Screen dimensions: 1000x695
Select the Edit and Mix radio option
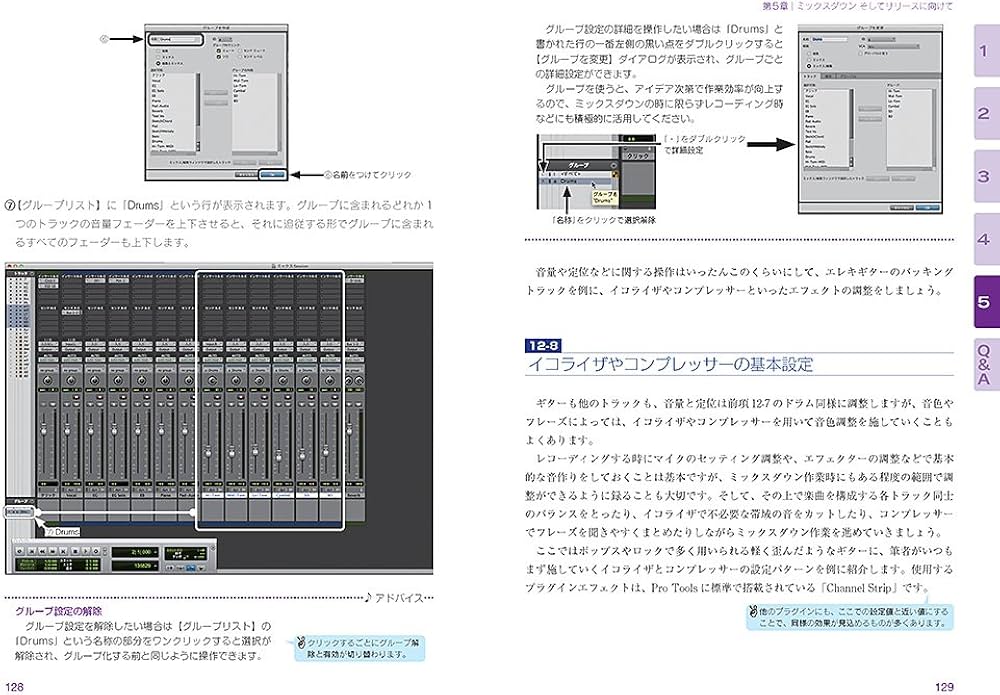click(x=158, y=63)
